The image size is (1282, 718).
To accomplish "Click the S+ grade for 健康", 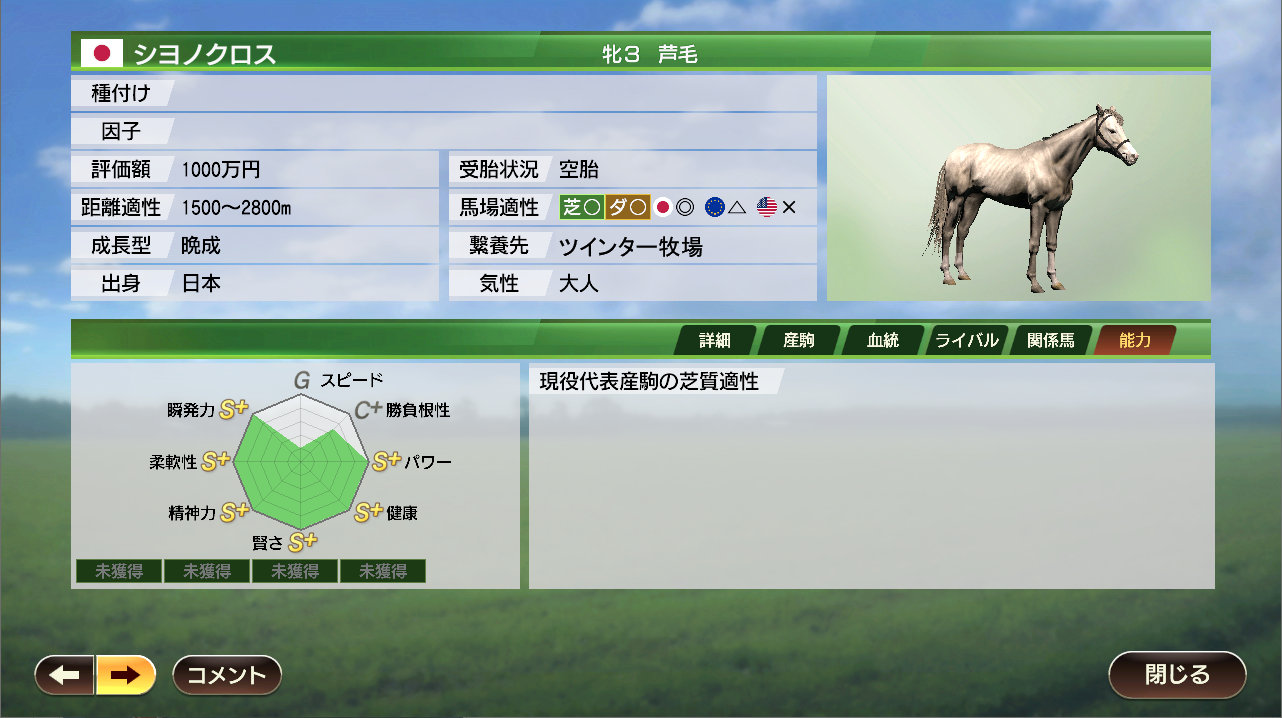I will click(x=369, y=512).
